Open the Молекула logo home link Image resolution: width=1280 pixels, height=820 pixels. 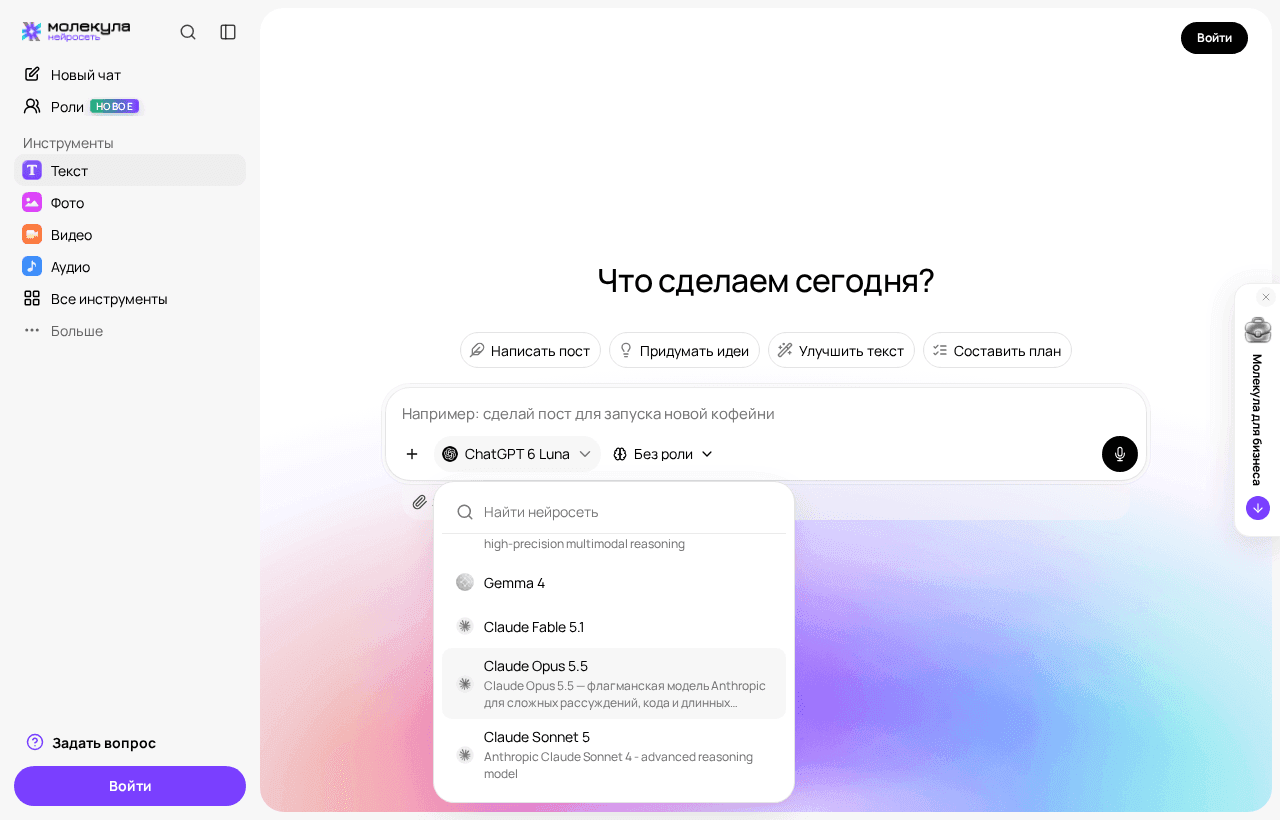click(76, 31)
